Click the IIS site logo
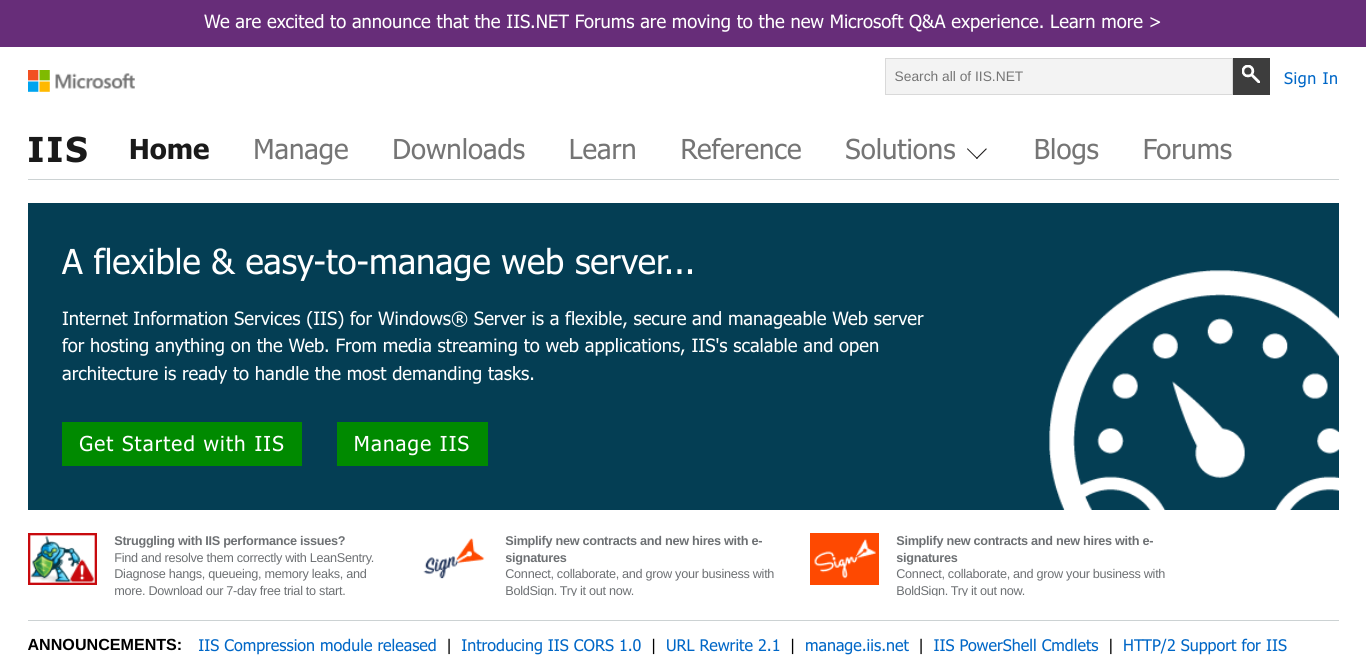 click(58, 150)
